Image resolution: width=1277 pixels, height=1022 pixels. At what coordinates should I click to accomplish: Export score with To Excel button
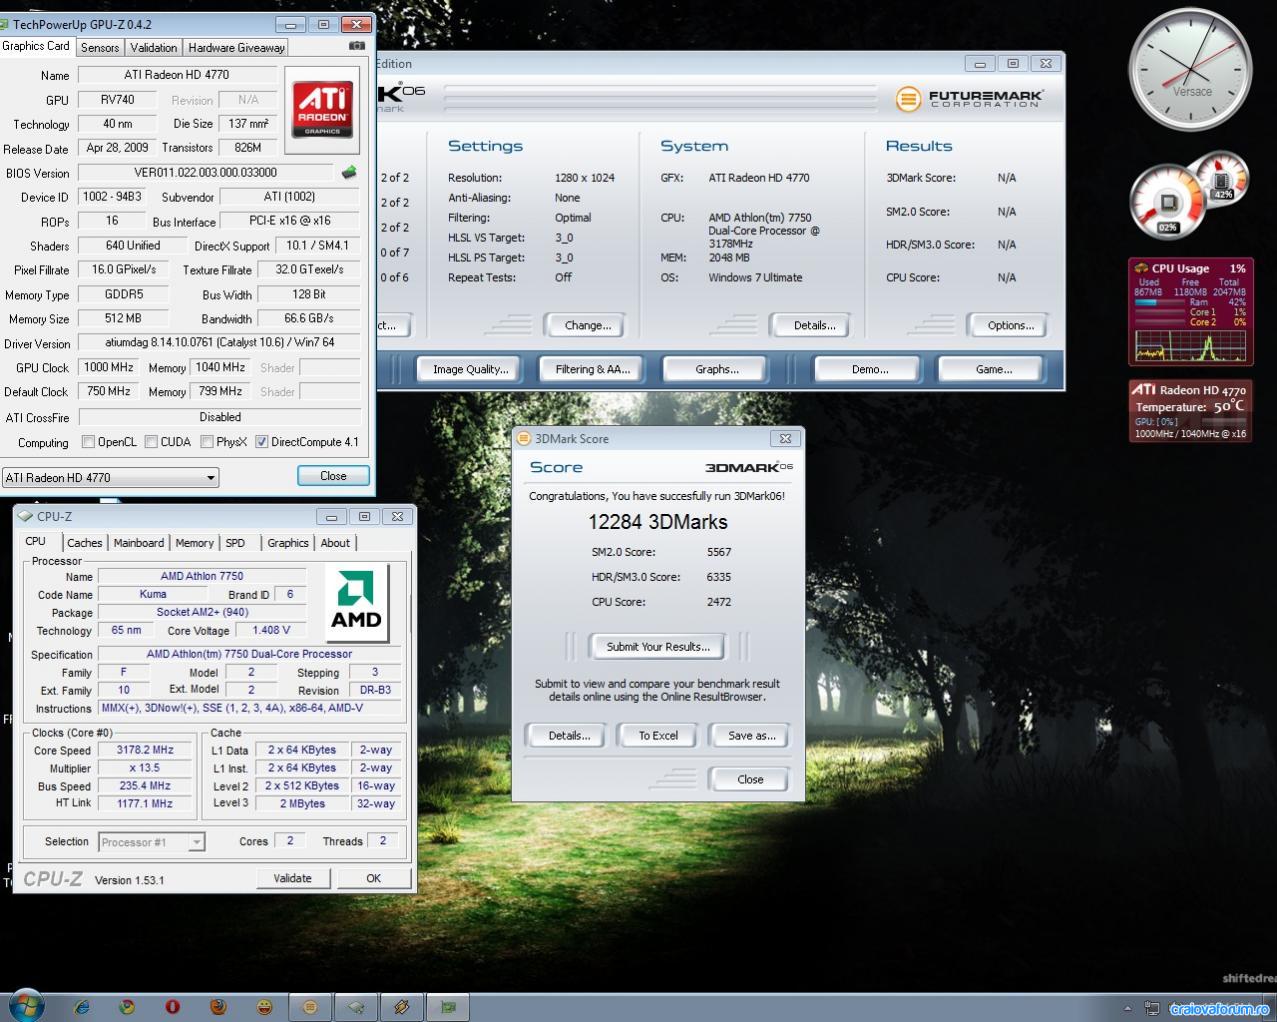click(658, 735)
